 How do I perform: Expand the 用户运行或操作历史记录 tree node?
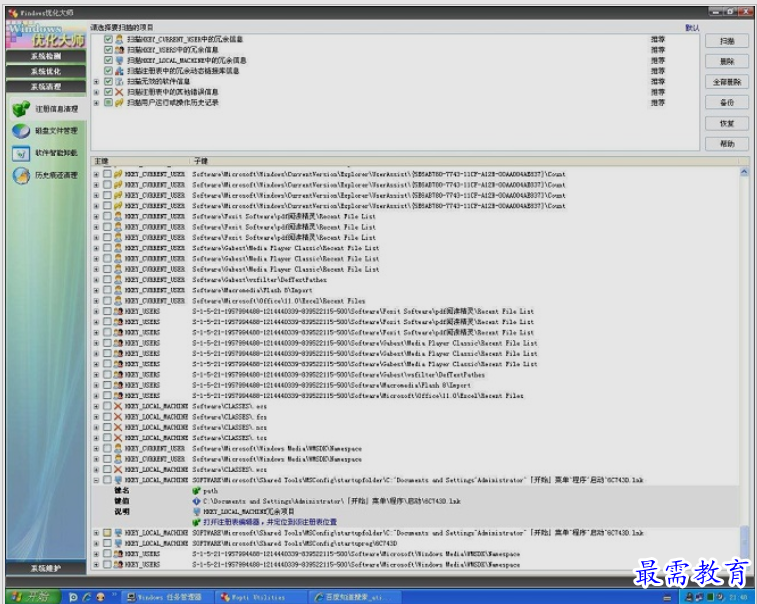(97, 102)
